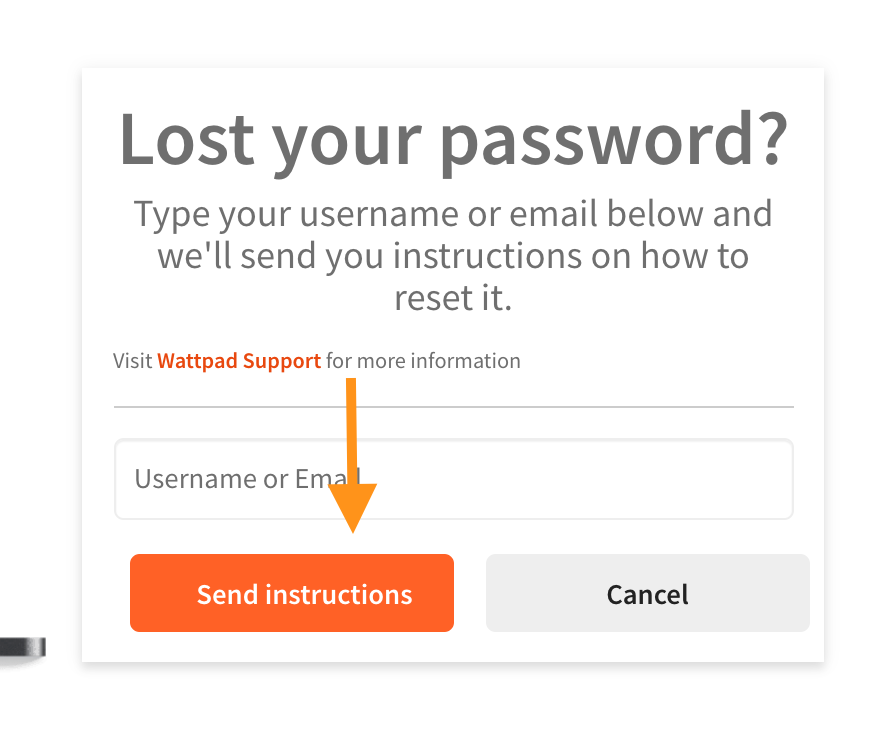The image size is (878, 730).
Task: Click the "we'll send you instructions" line
Action: tap(453, 256)
